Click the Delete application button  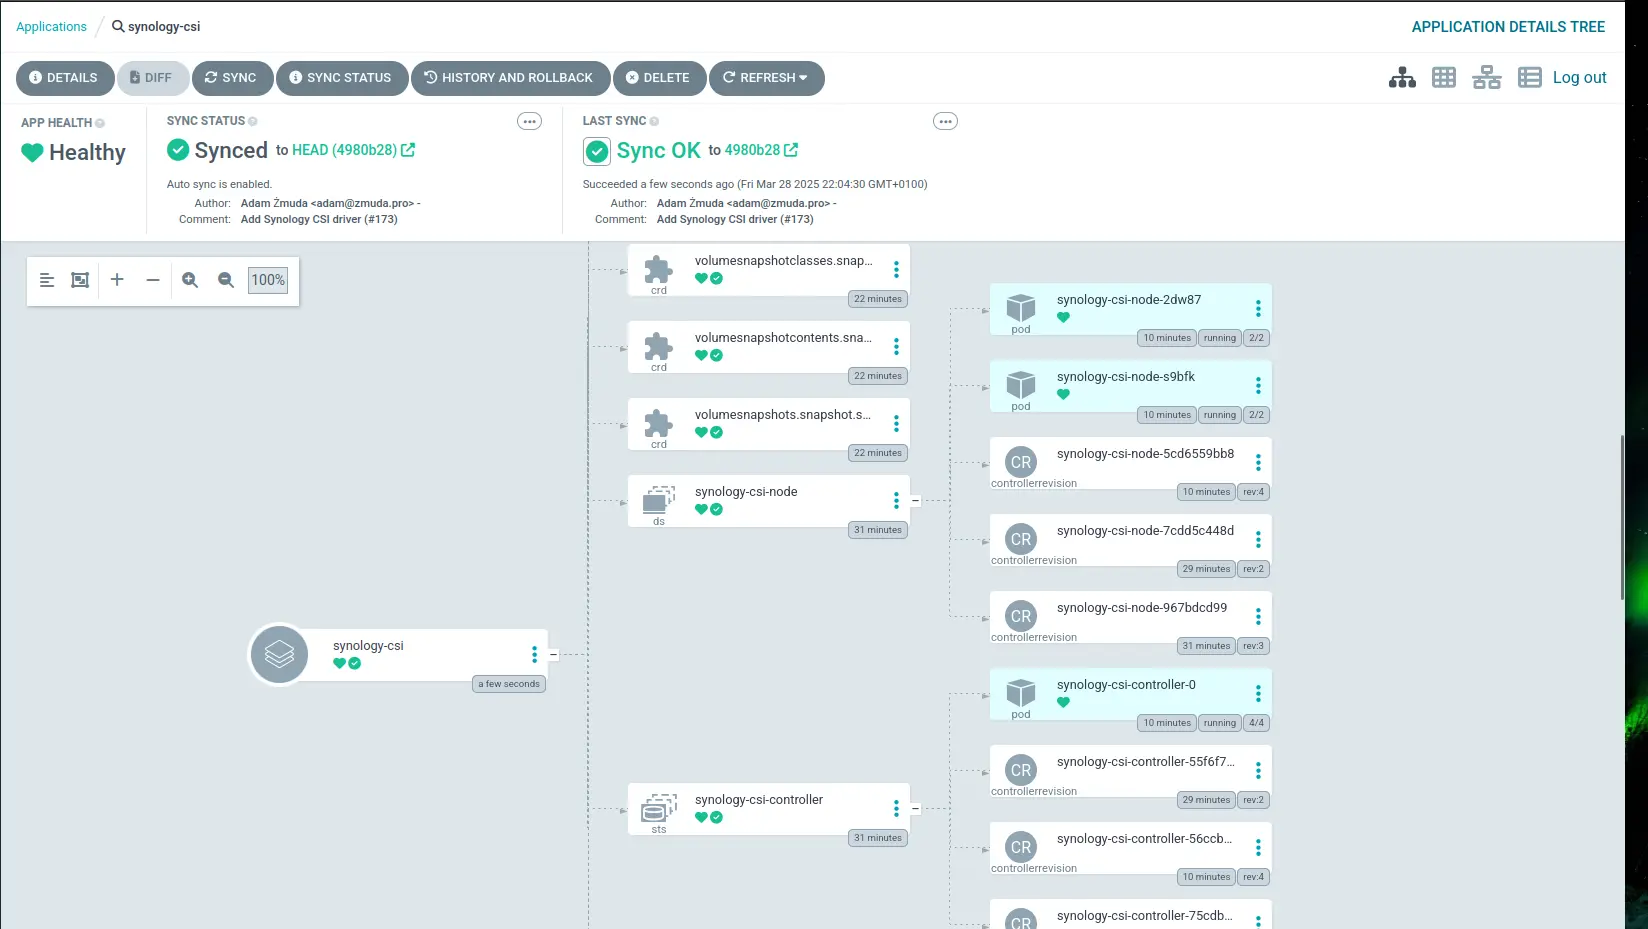coord(659,78)
